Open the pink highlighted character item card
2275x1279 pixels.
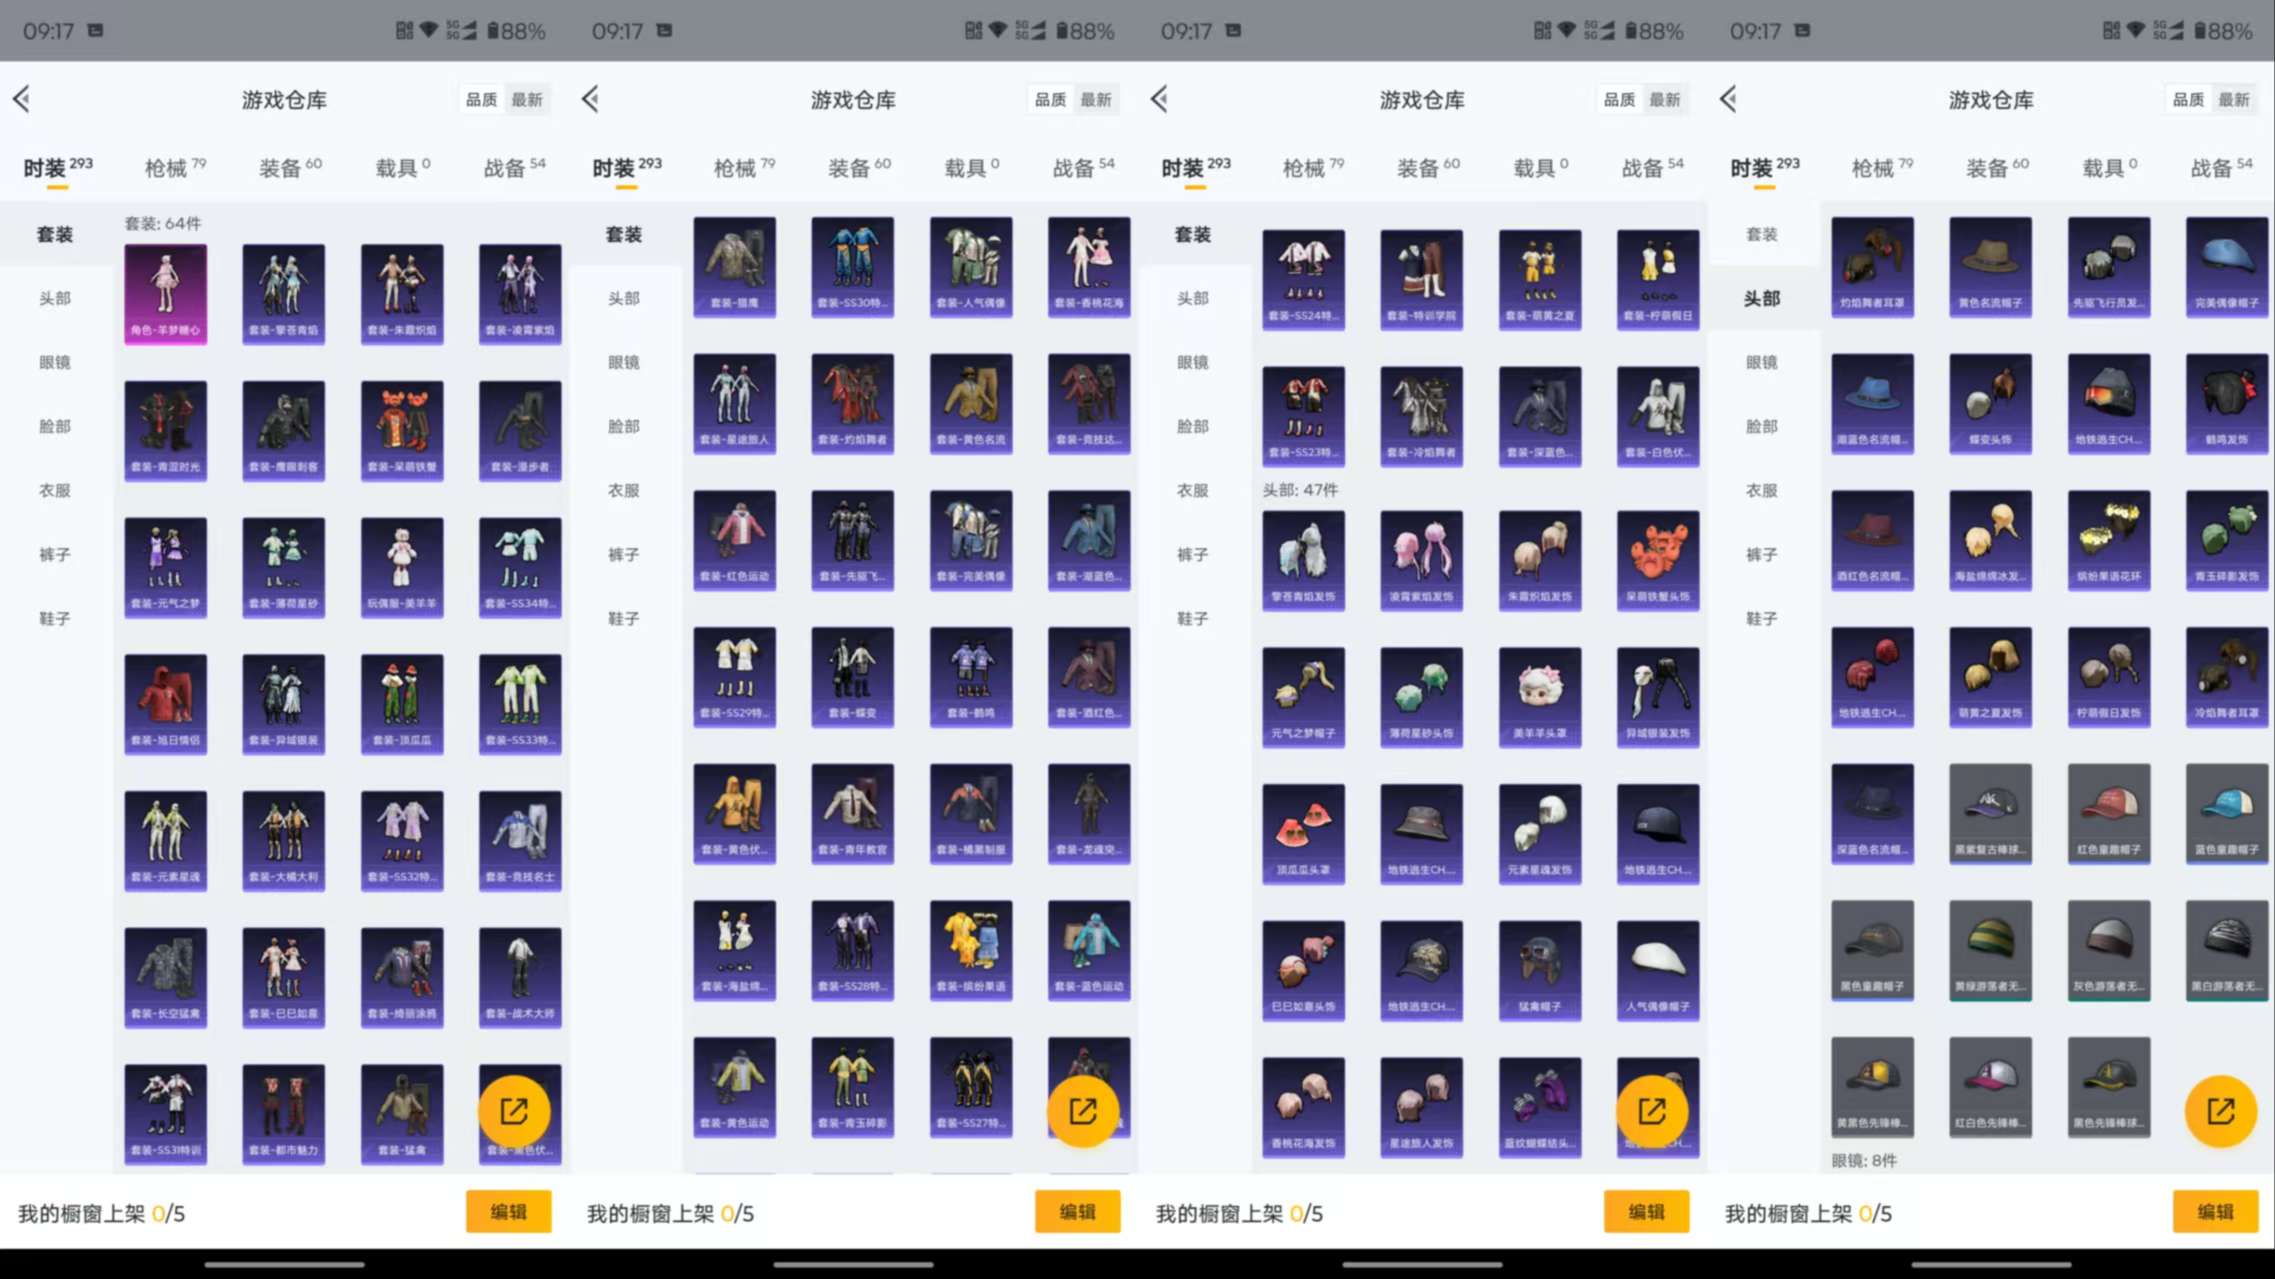[x=166, y=294]
